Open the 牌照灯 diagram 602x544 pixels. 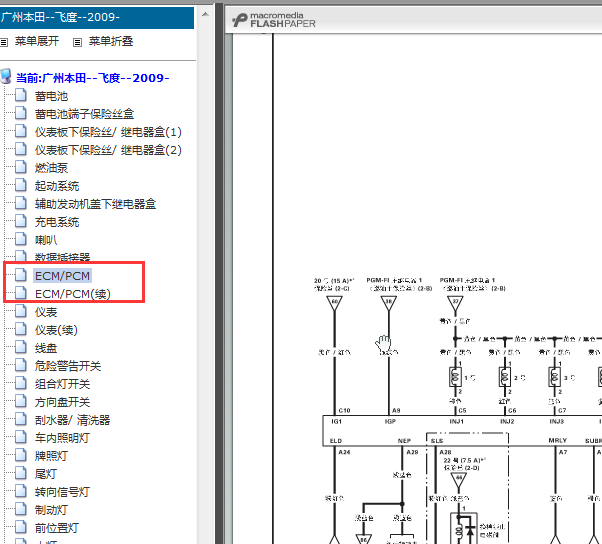tap(51, 456)
